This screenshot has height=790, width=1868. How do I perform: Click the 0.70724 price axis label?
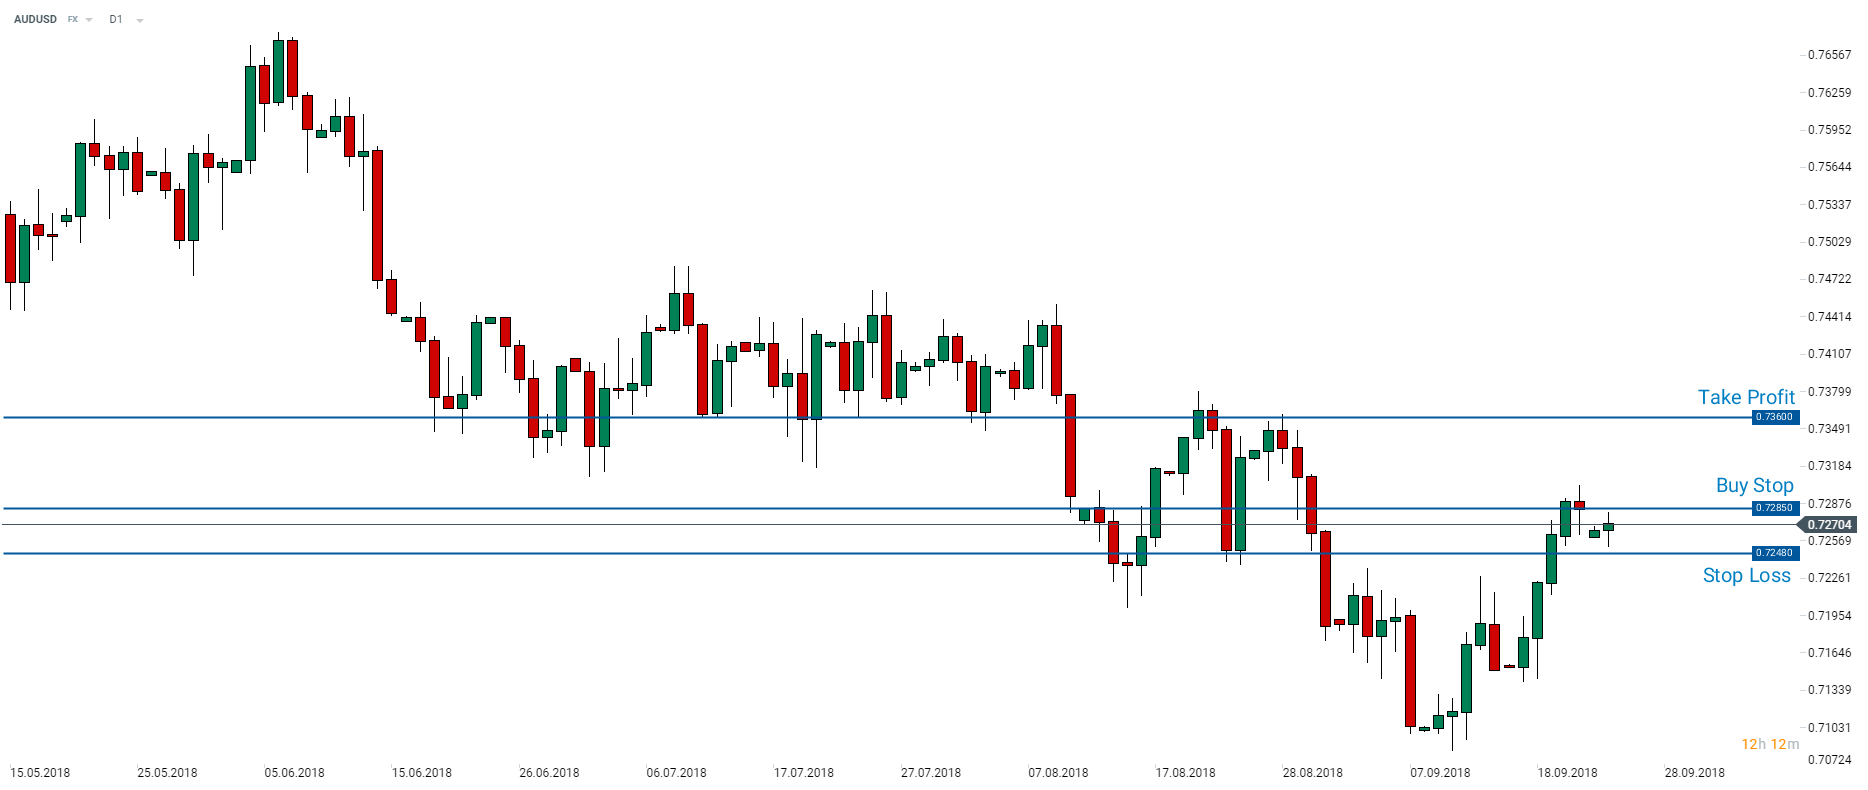[x=1829, y=759]
